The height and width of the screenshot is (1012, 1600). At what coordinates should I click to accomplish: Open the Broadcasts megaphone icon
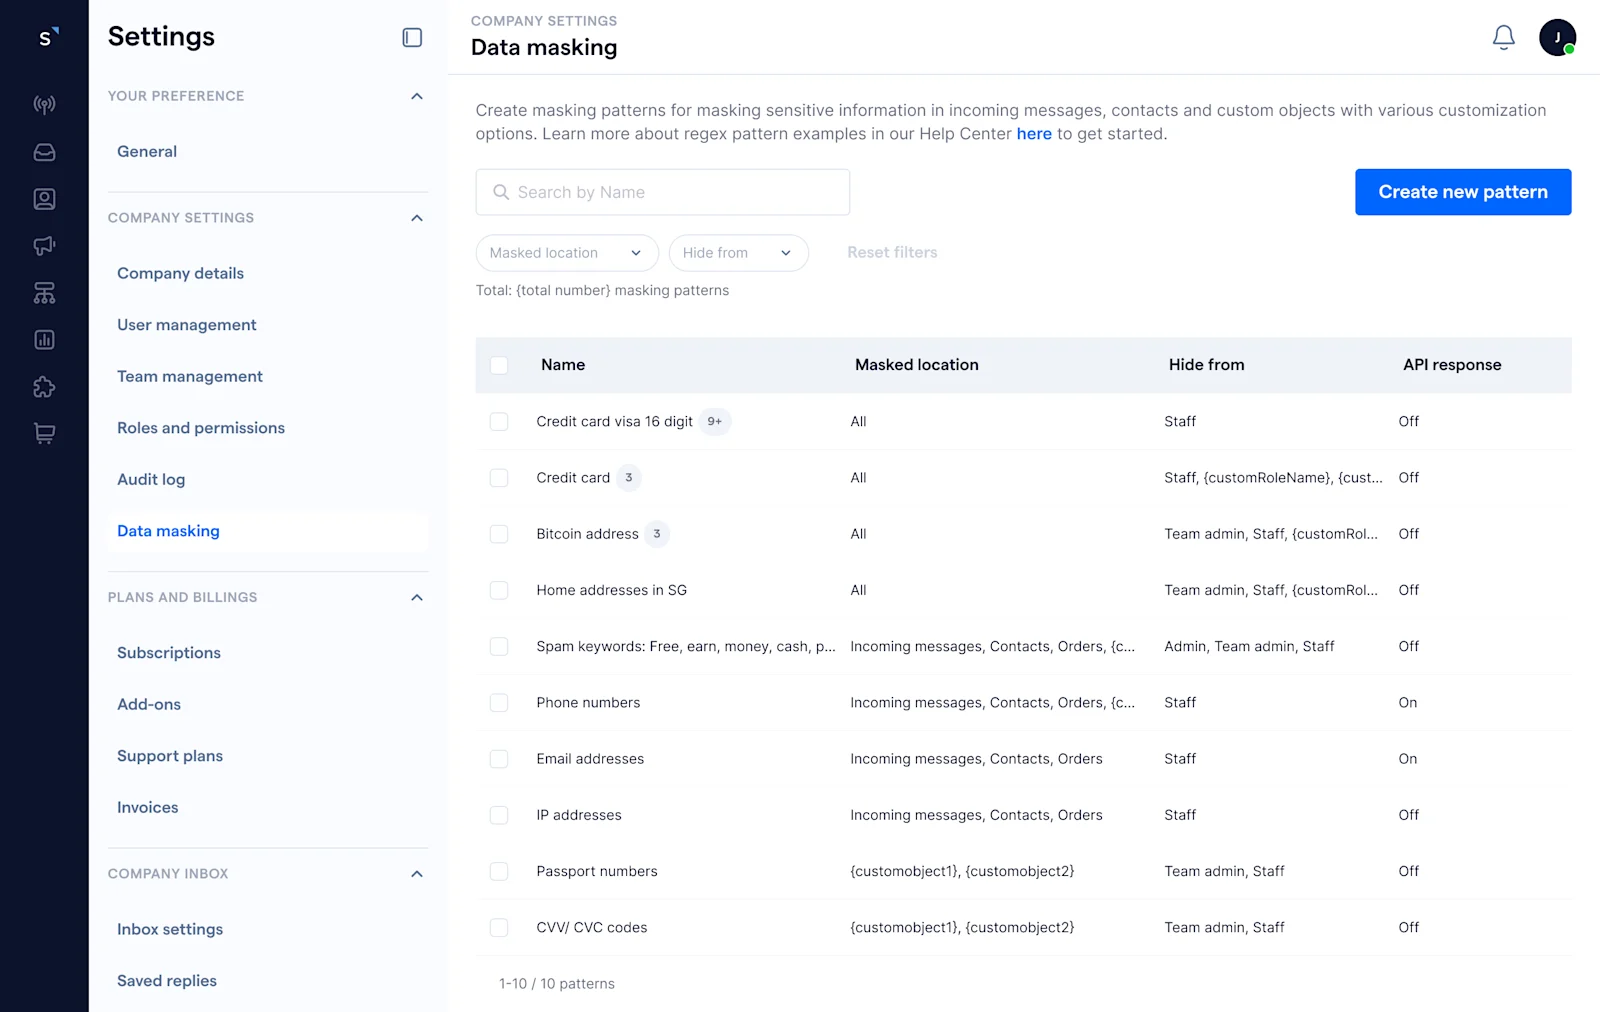44,245
